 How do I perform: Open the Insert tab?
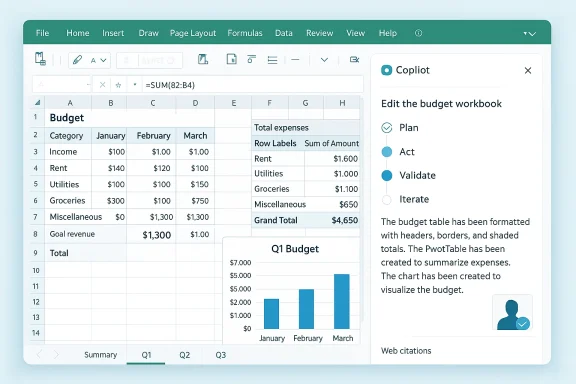(113, 33)
